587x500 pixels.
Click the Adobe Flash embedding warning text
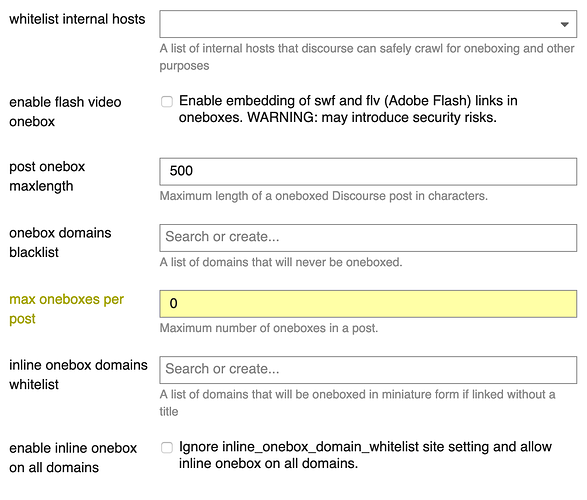348,109
